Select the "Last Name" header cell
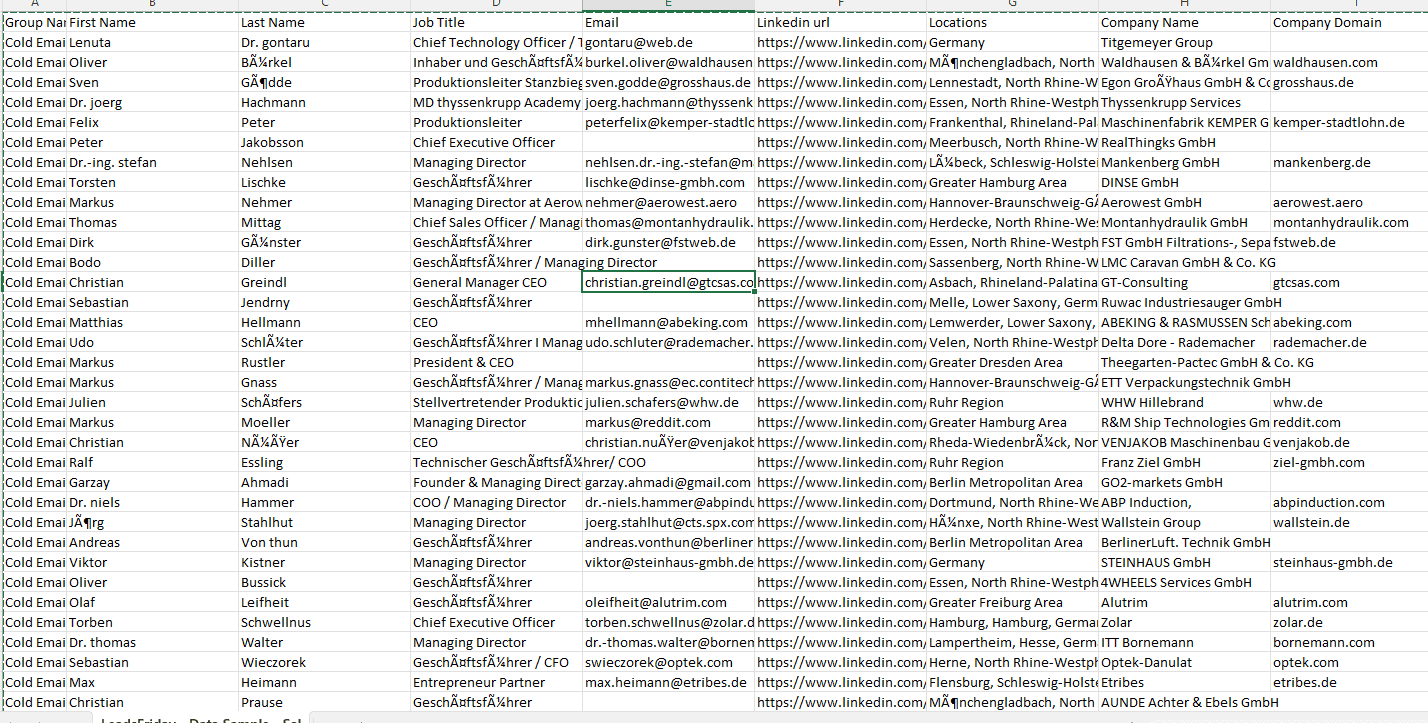This screenshot has width=1428, height=723. point(324,22)
